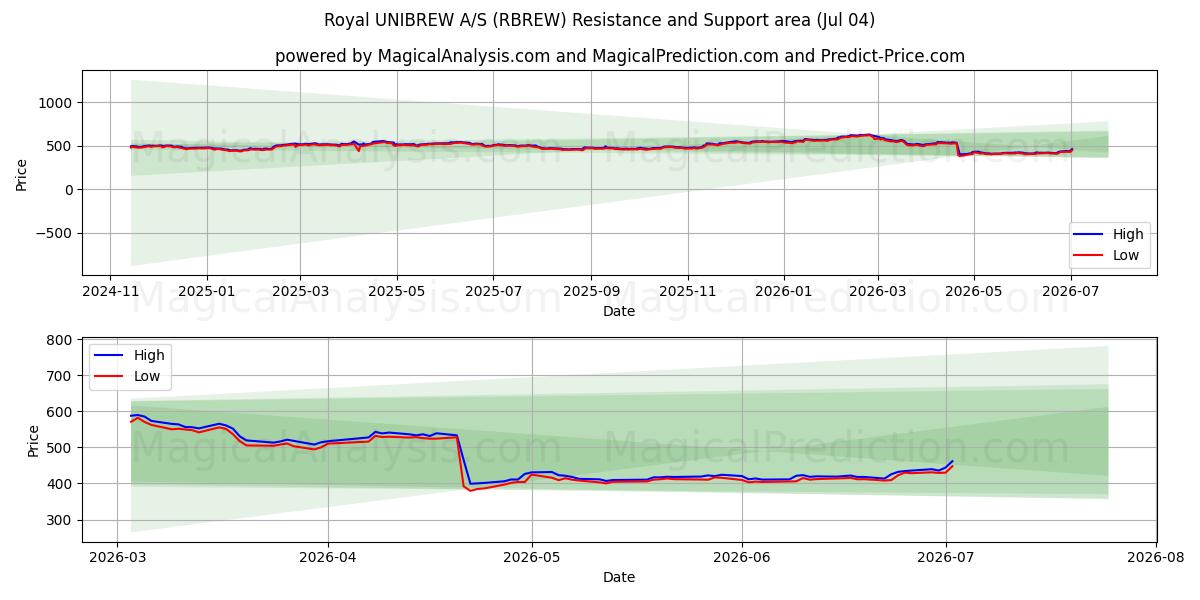Click the top chart 'Date' axis label
The height and width of the screenshot is (600, 1200).
click(x=619, y=311)
